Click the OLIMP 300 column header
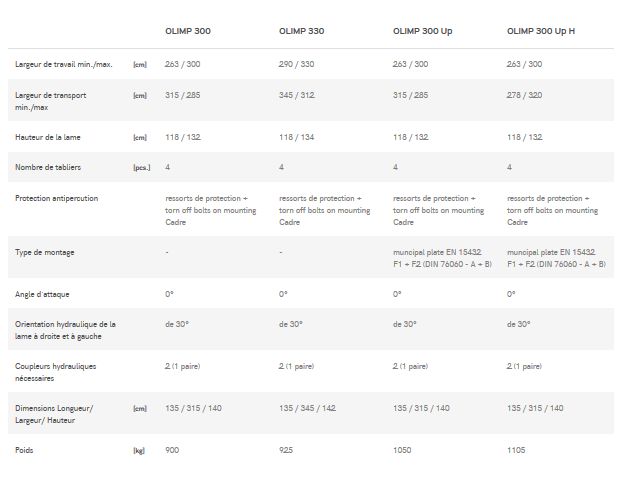The image size is (630, 477). tap(187, 31)
